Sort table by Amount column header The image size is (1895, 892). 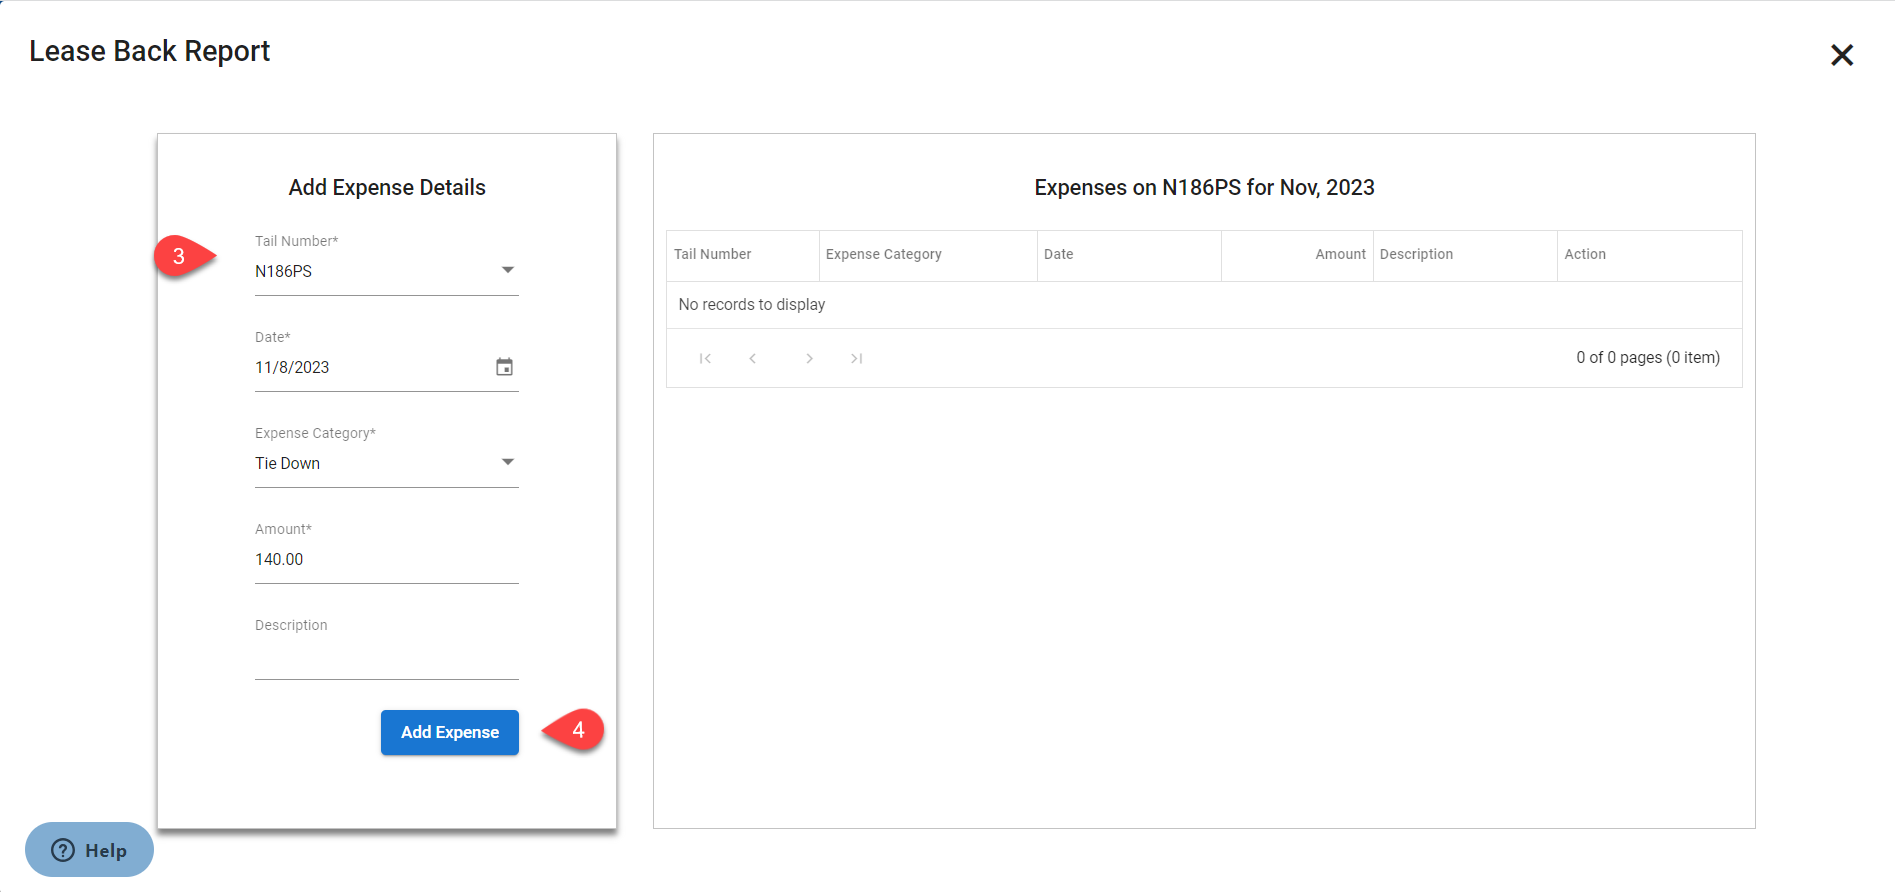[1339, 255]
